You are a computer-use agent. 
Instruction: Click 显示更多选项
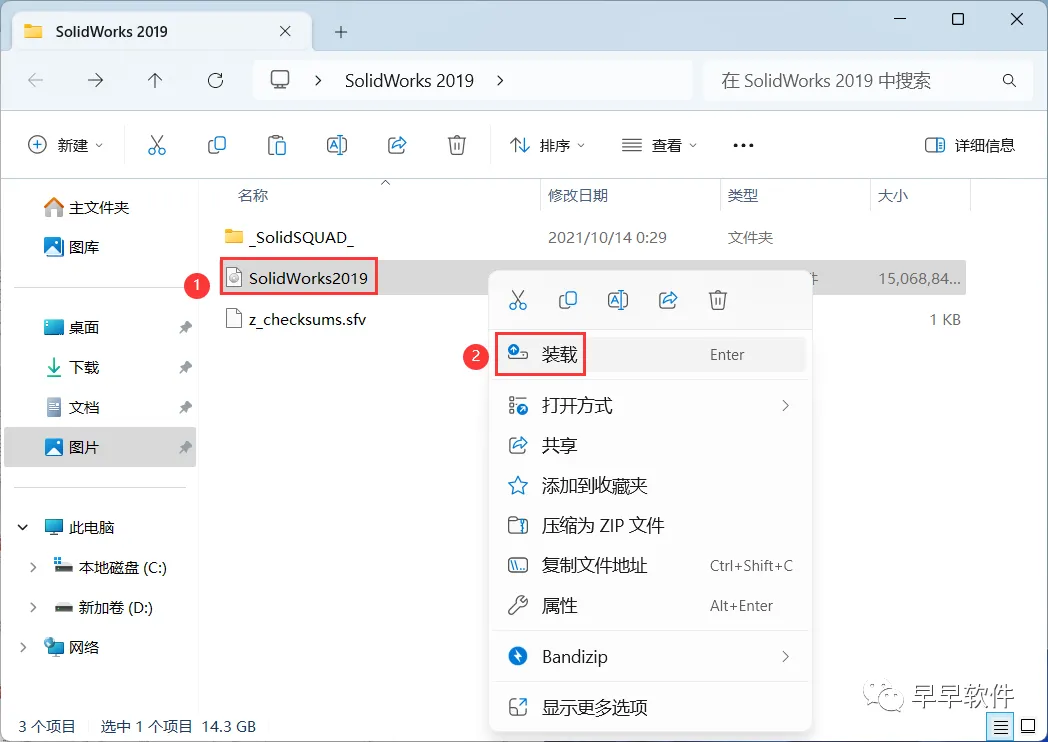[x=650, y=707]
